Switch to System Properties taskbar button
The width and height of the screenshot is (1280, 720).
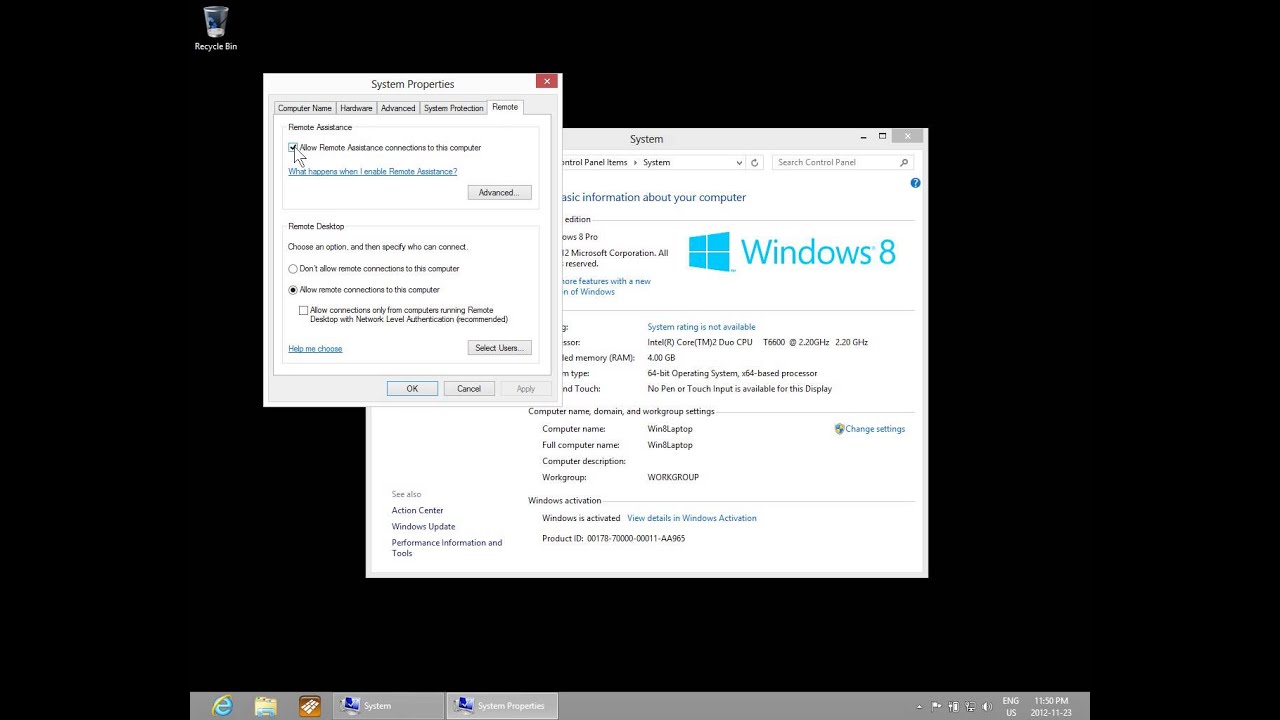coord(502,706)
